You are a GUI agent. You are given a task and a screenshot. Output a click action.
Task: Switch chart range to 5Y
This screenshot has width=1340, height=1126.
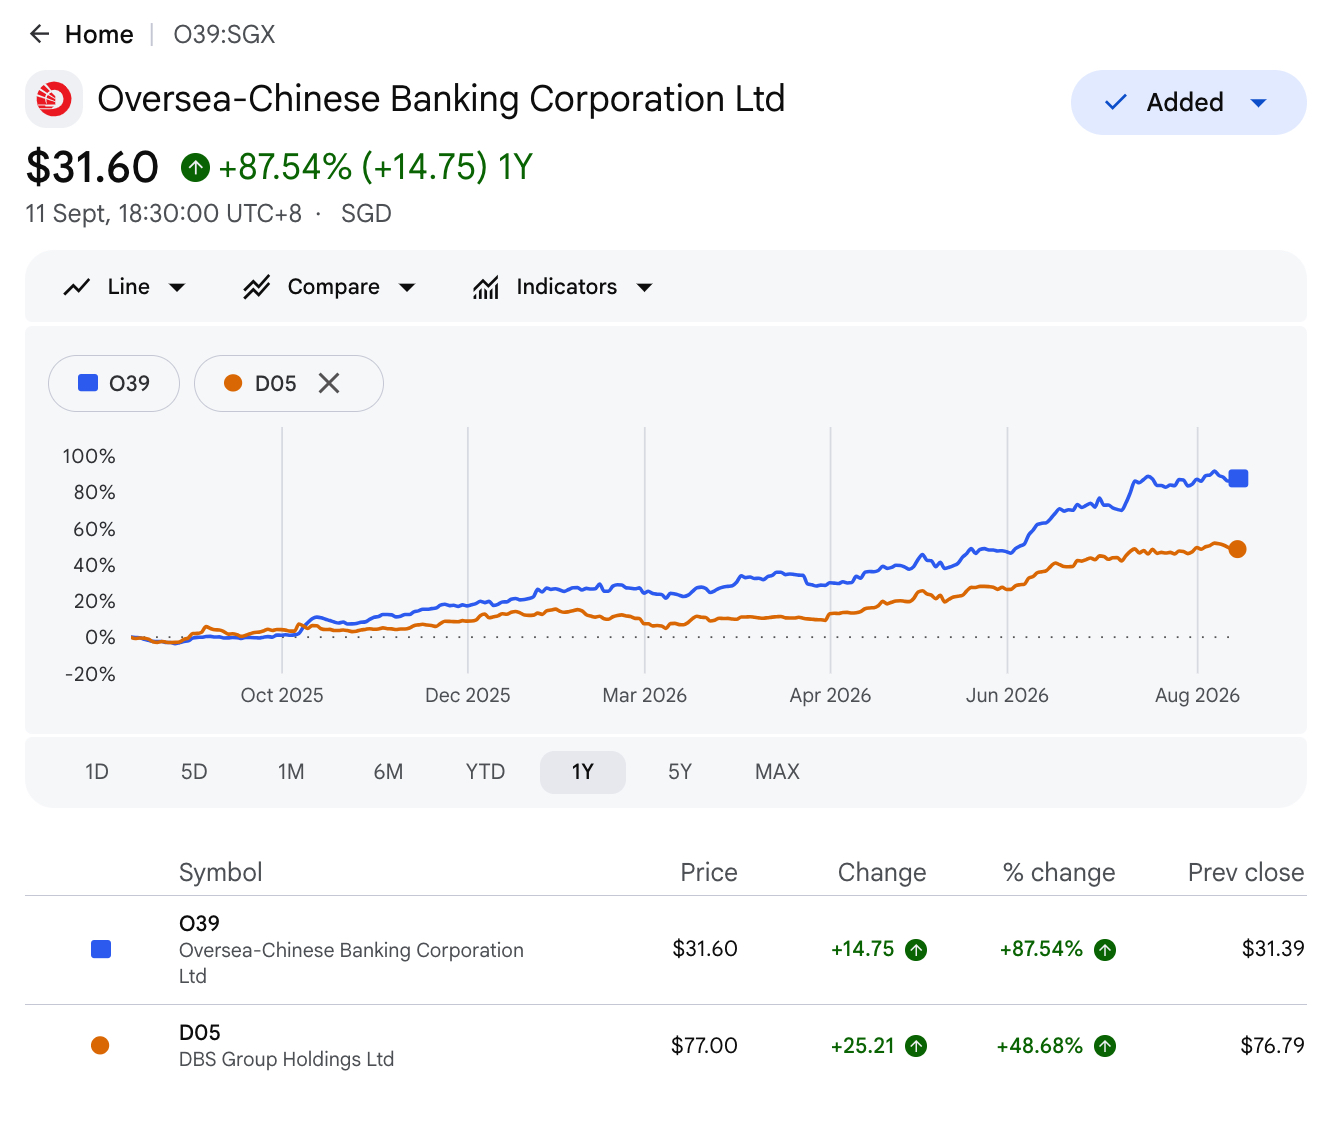[680, 772]
